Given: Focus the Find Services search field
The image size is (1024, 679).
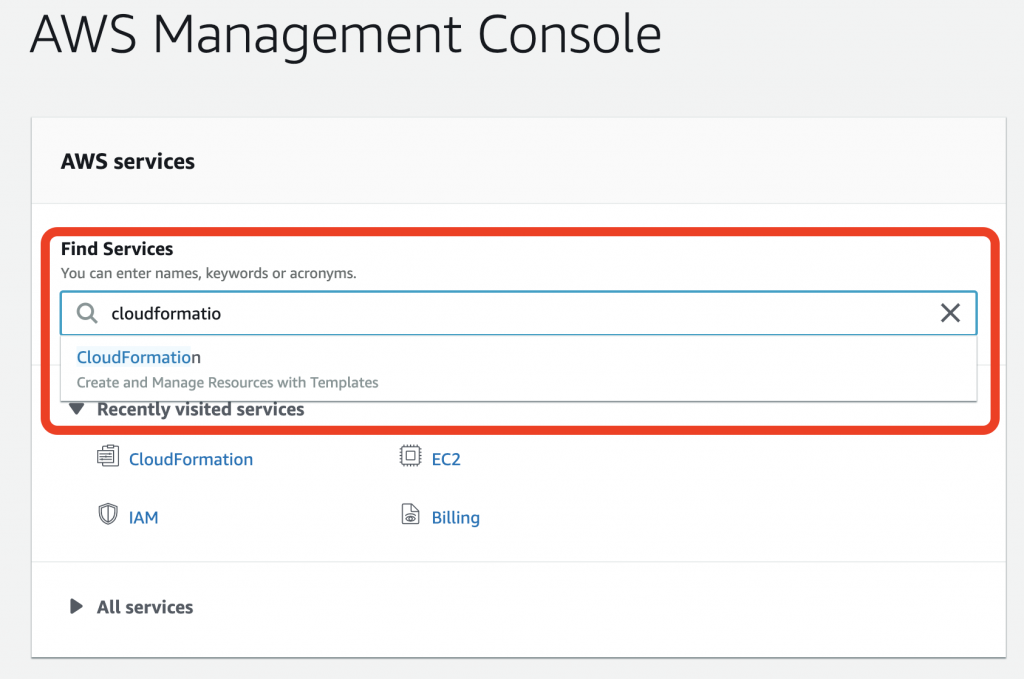Looking at the screenshot, I should click(x=500, y=313).
